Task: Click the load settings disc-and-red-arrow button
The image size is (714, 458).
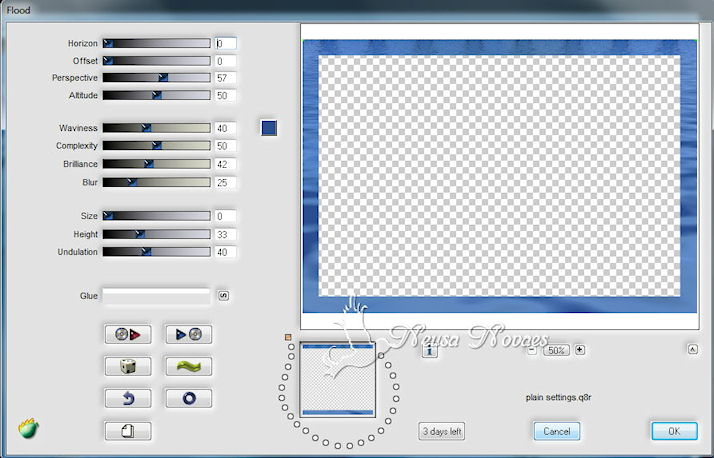Action: 128,335
